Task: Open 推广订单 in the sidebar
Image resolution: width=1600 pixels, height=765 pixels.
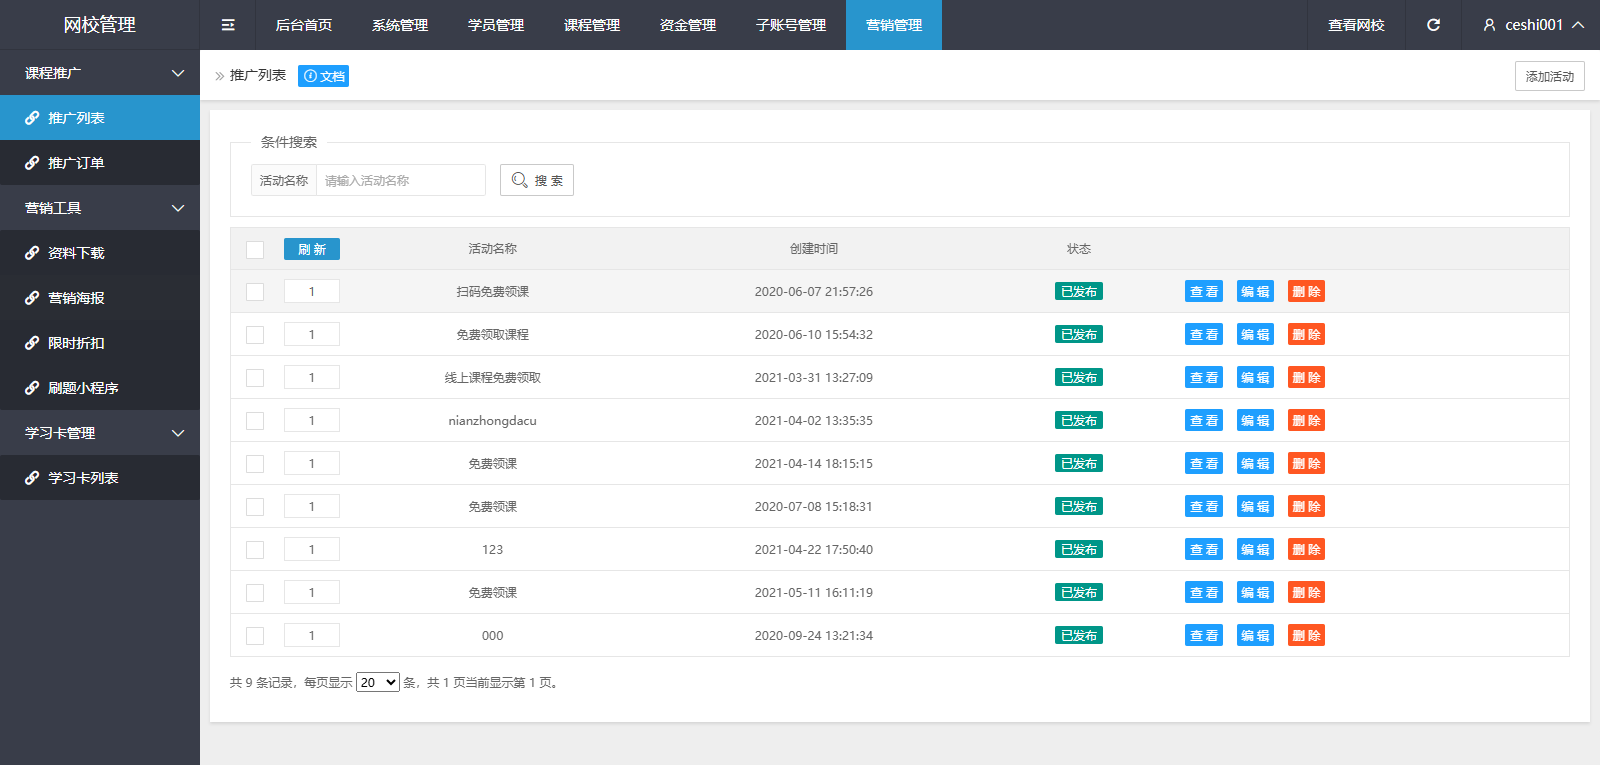Action: 100,163
